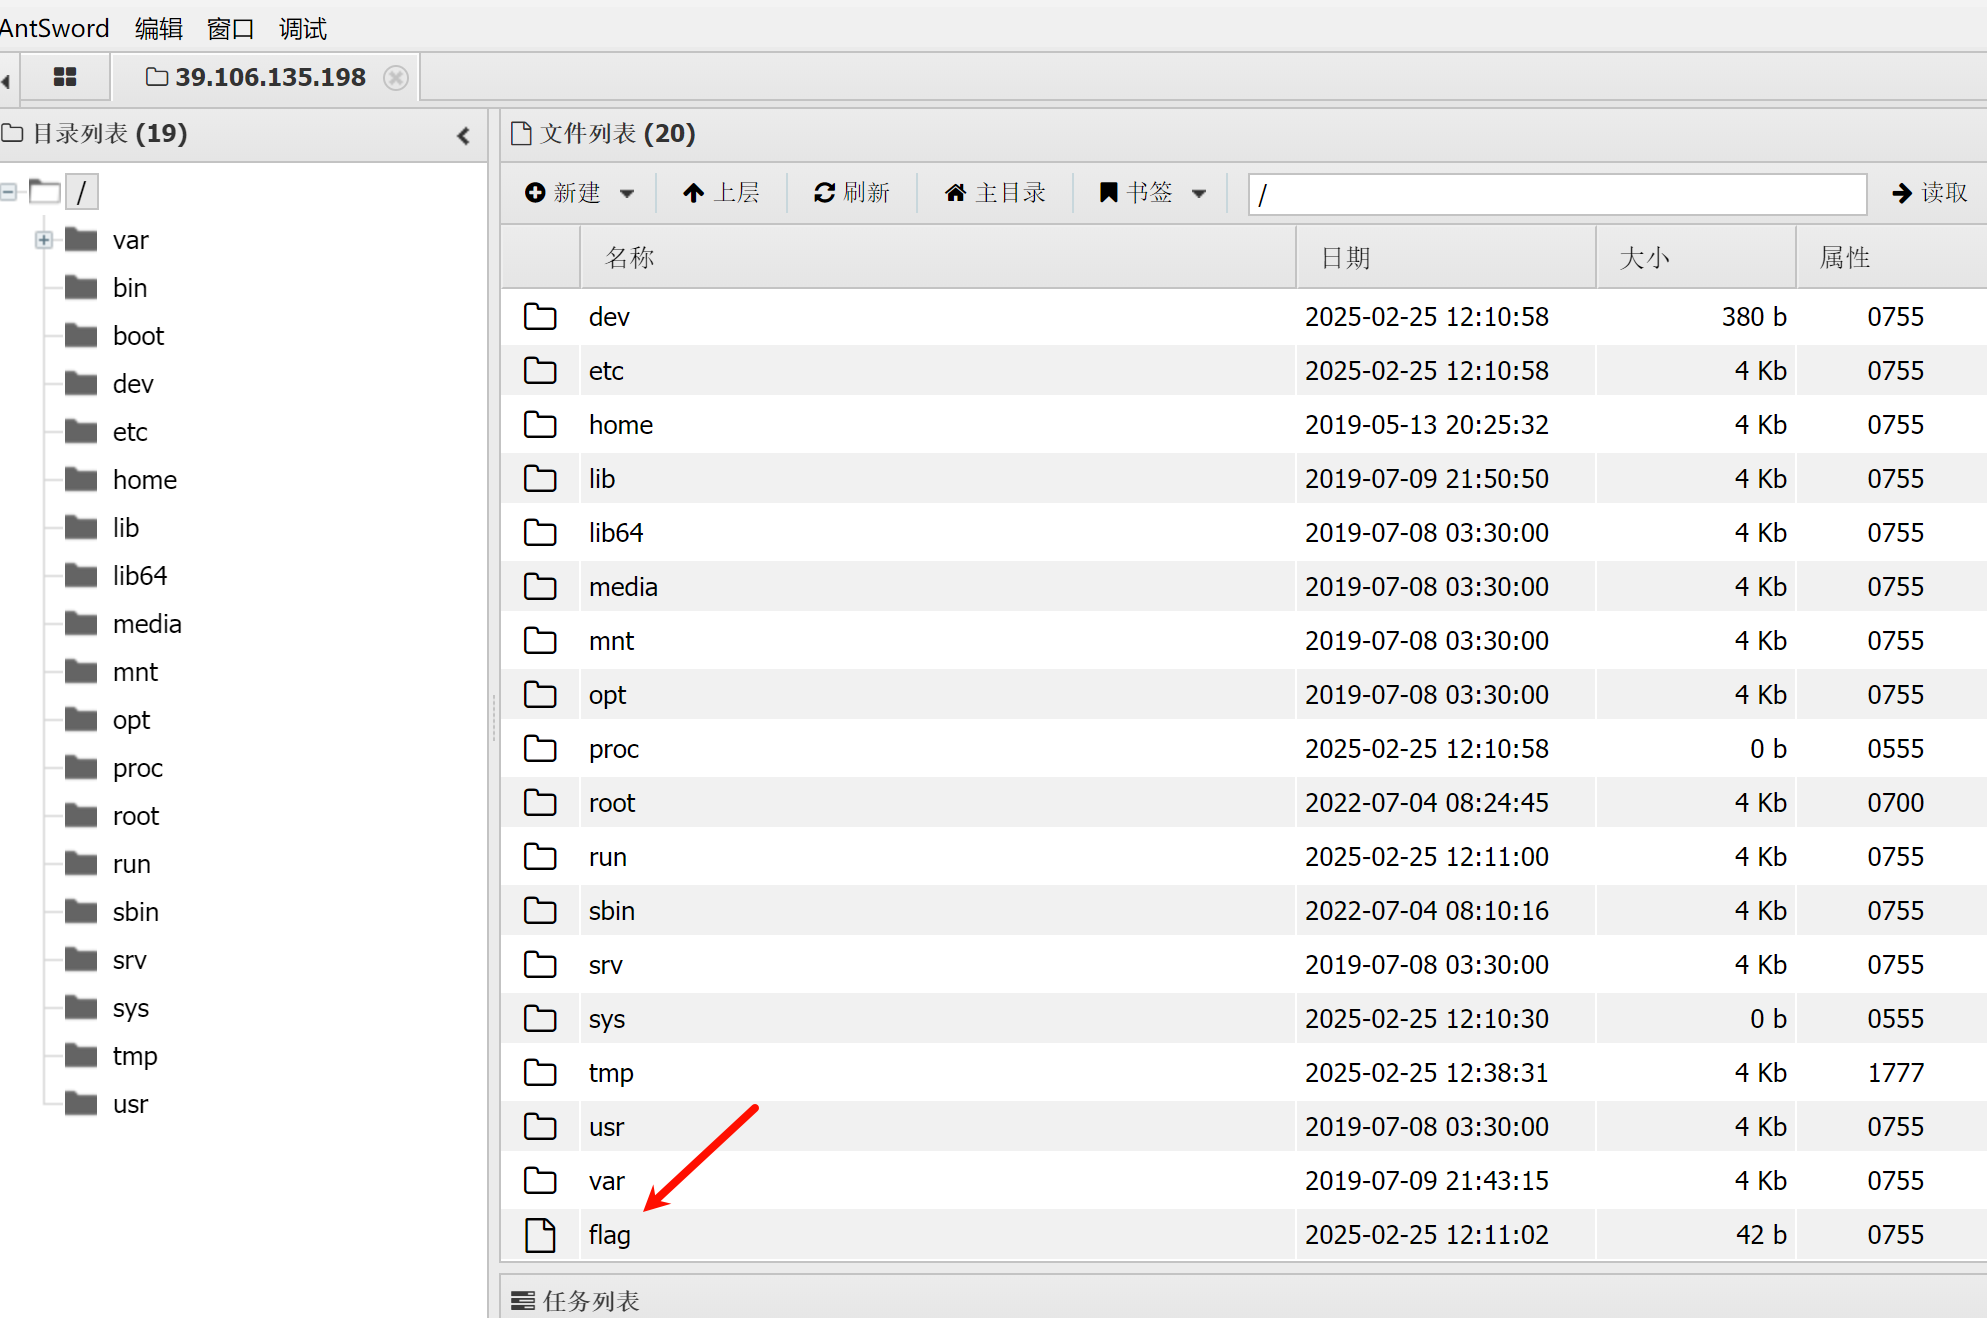Open the 书签 bookmarks dropdown
Screen dimensions: 1987x1318
[1152, 192]
